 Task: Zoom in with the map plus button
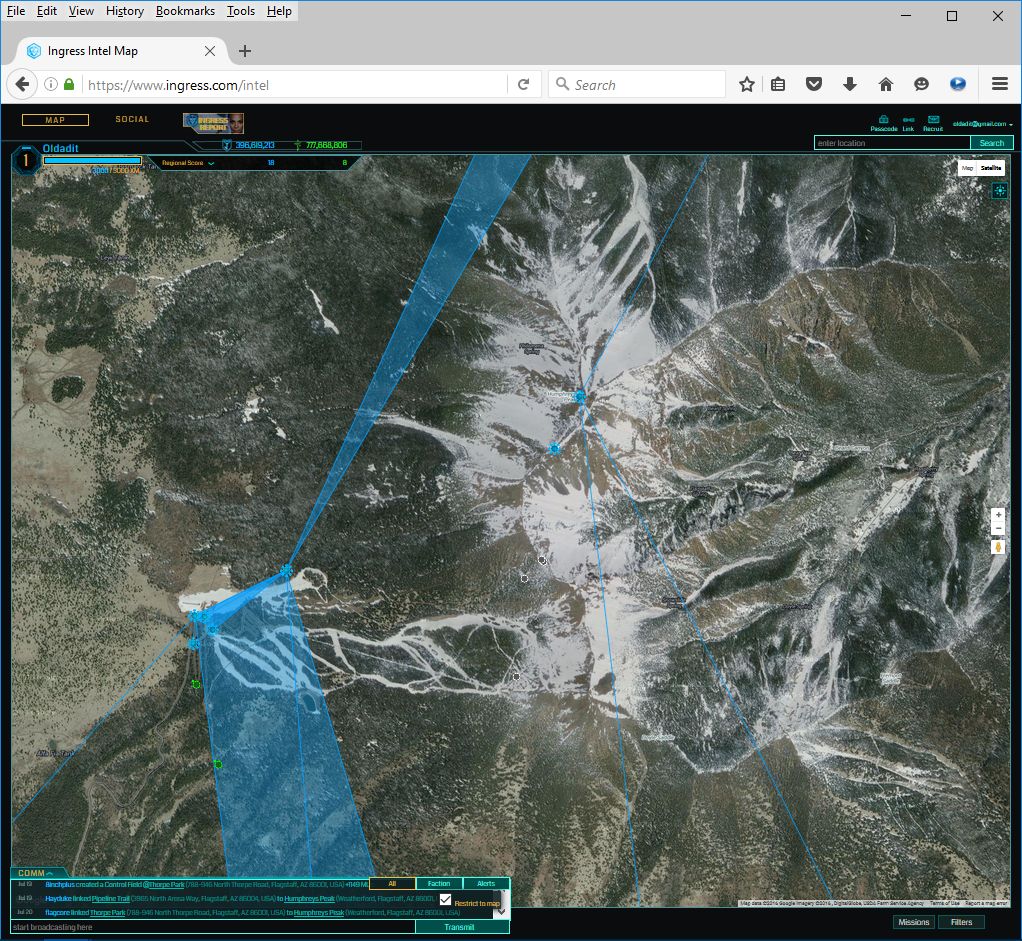click(997, 515)
